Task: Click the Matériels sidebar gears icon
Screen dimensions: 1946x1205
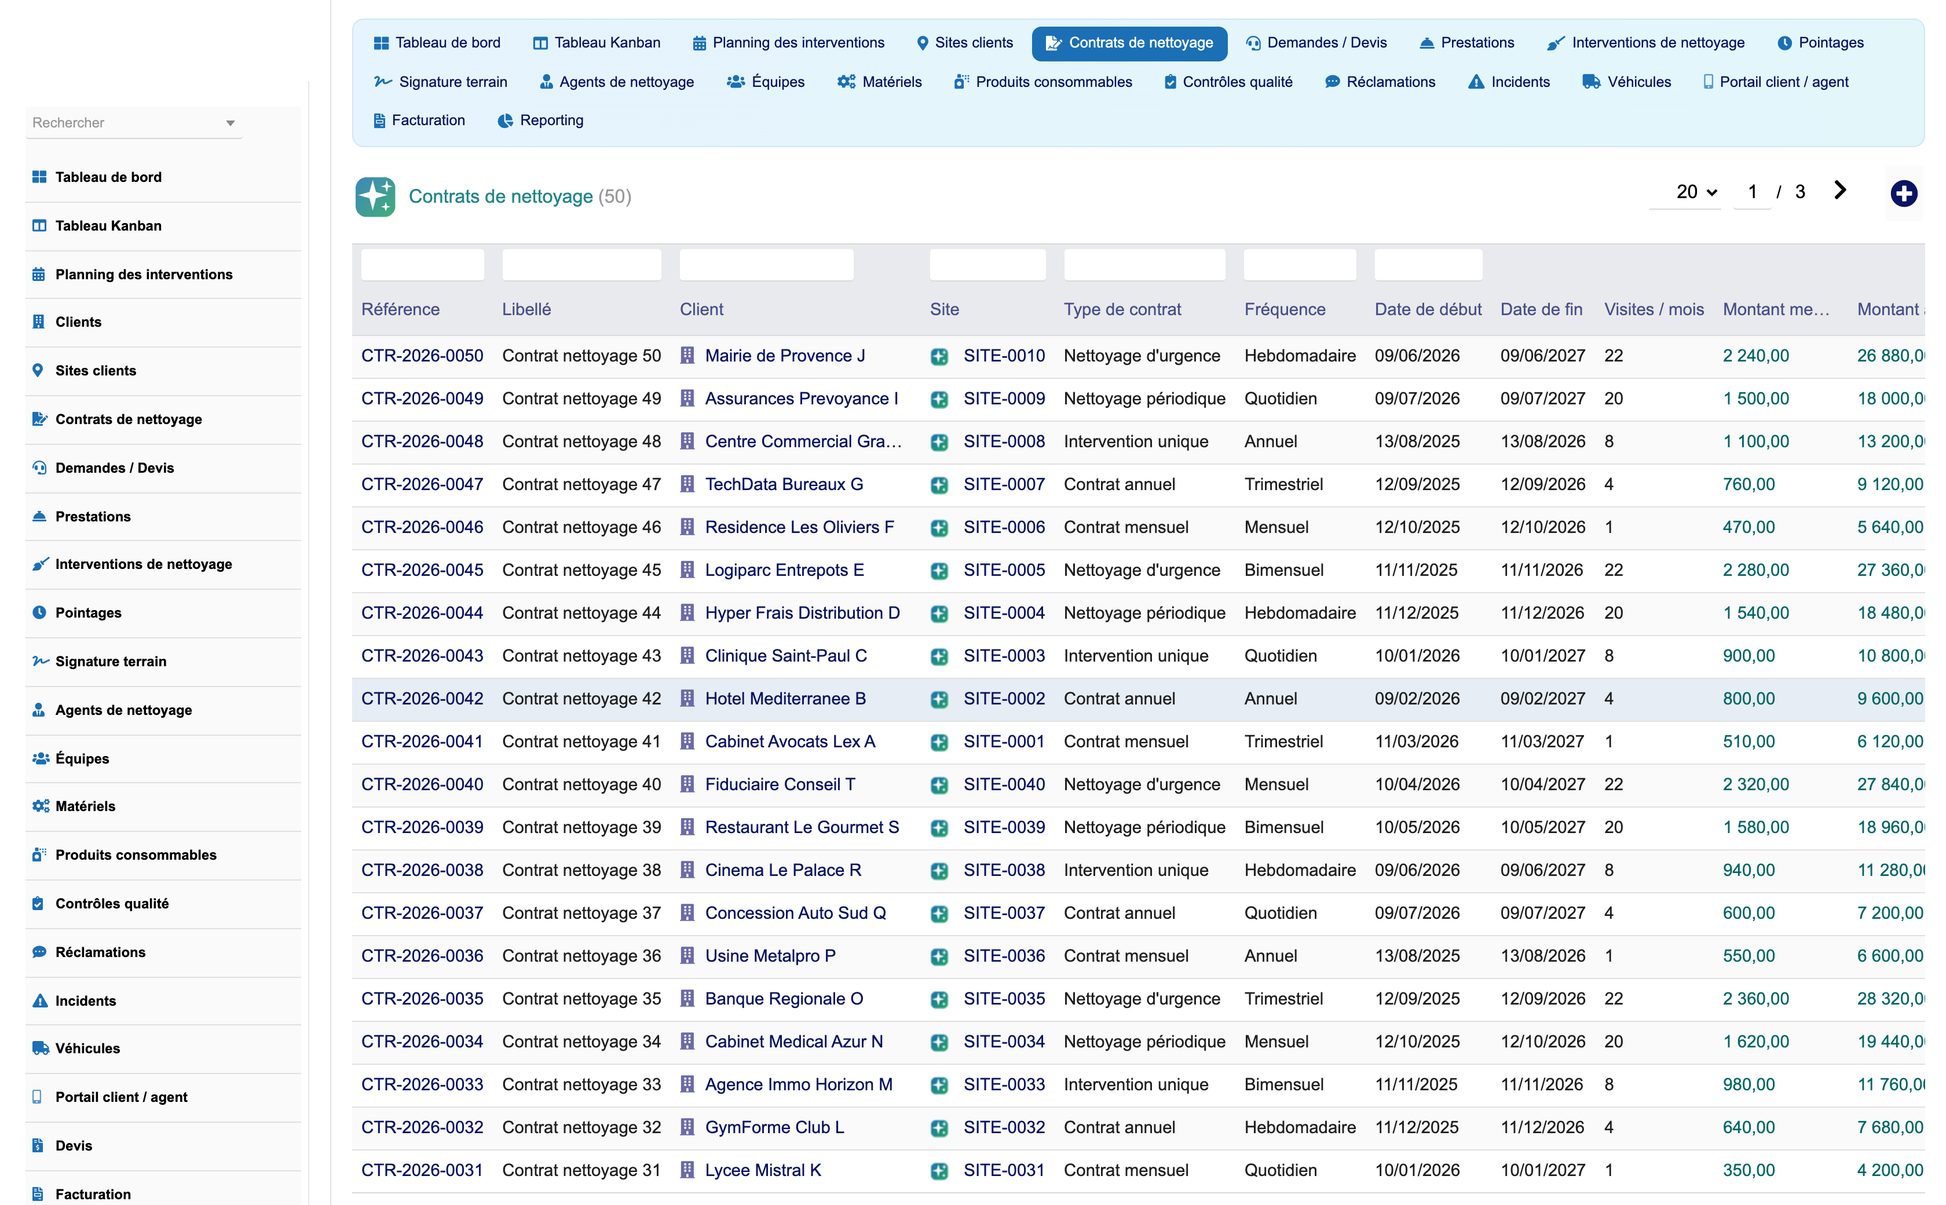Action: pos(40,806)
